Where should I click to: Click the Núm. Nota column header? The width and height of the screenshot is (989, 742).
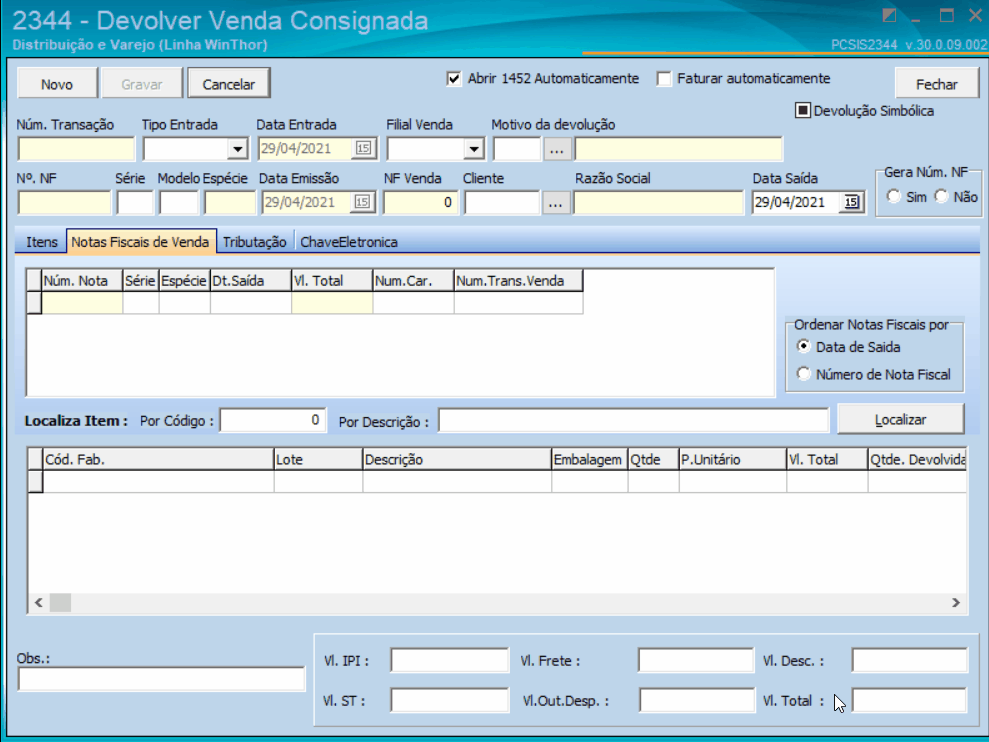[82, 281]
